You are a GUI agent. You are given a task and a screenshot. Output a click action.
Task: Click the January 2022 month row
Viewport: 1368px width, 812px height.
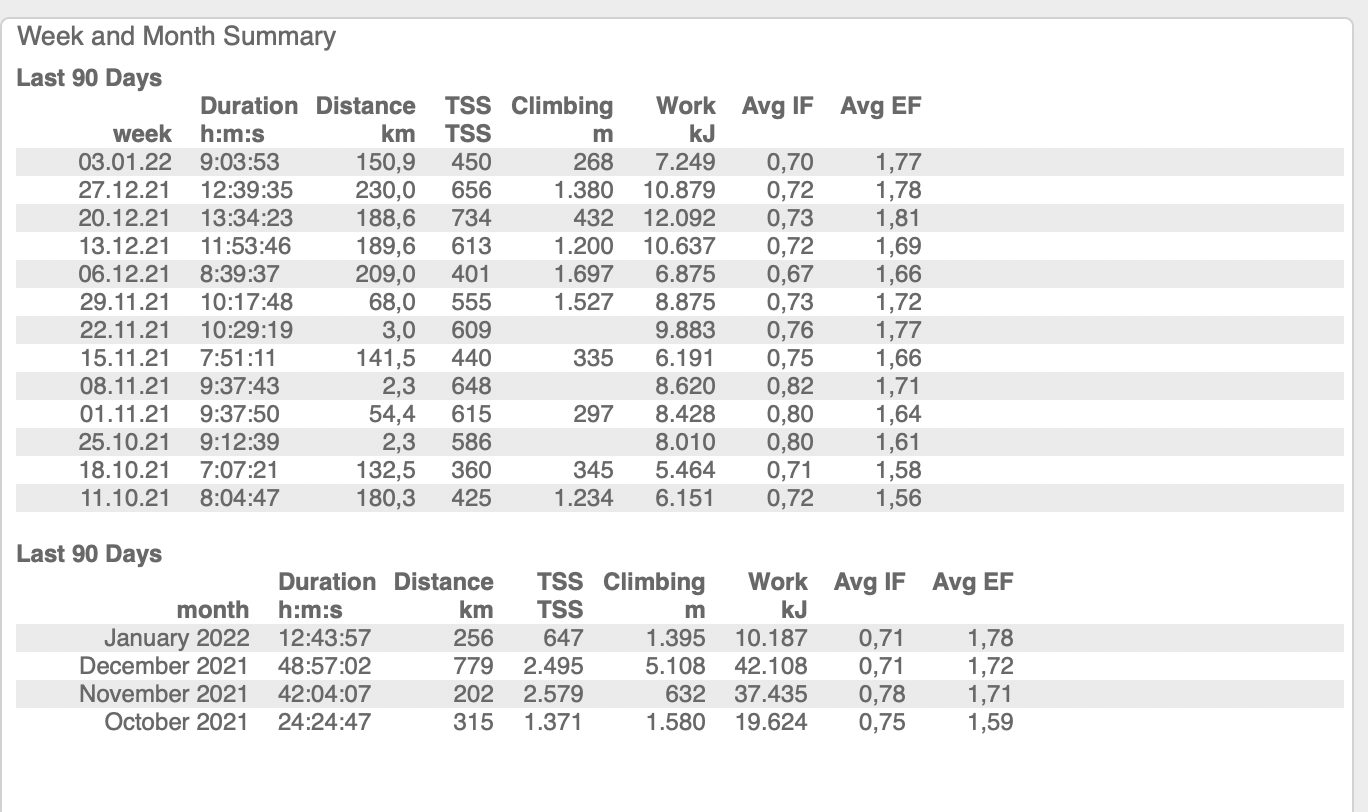tap(177, 638)
